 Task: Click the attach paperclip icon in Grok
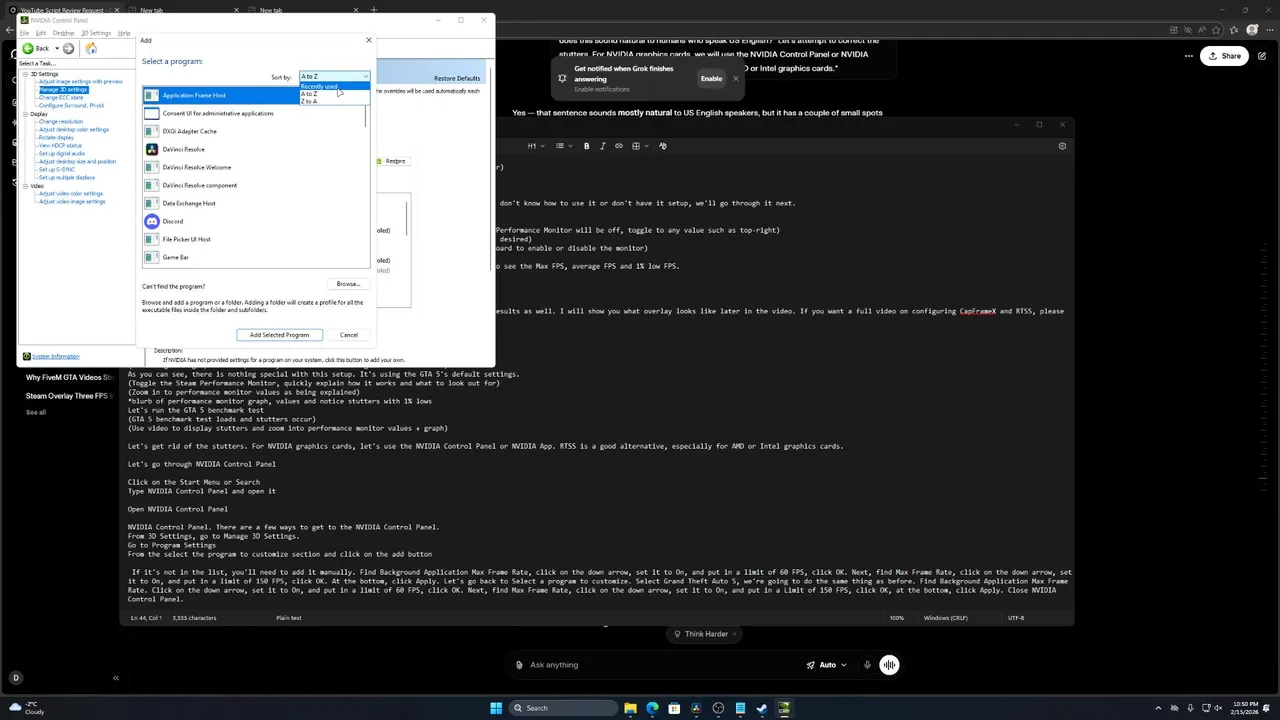(x=519, y=665)
